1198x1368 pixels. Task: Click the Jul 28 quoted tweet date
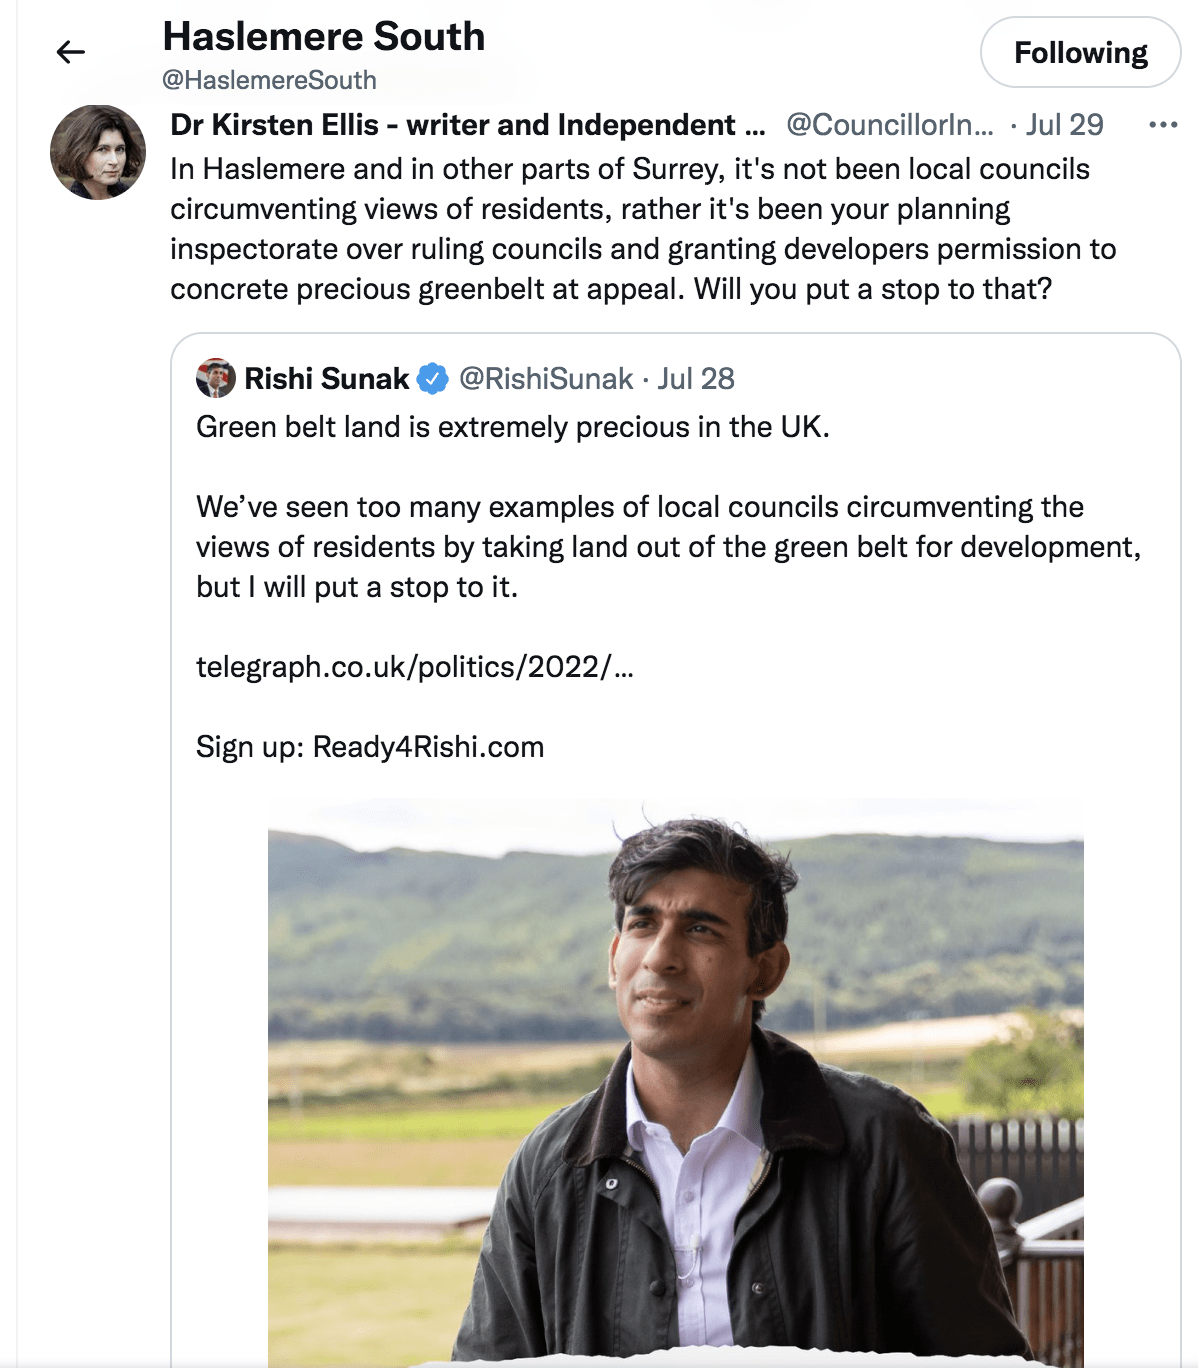tap(696, 379)
